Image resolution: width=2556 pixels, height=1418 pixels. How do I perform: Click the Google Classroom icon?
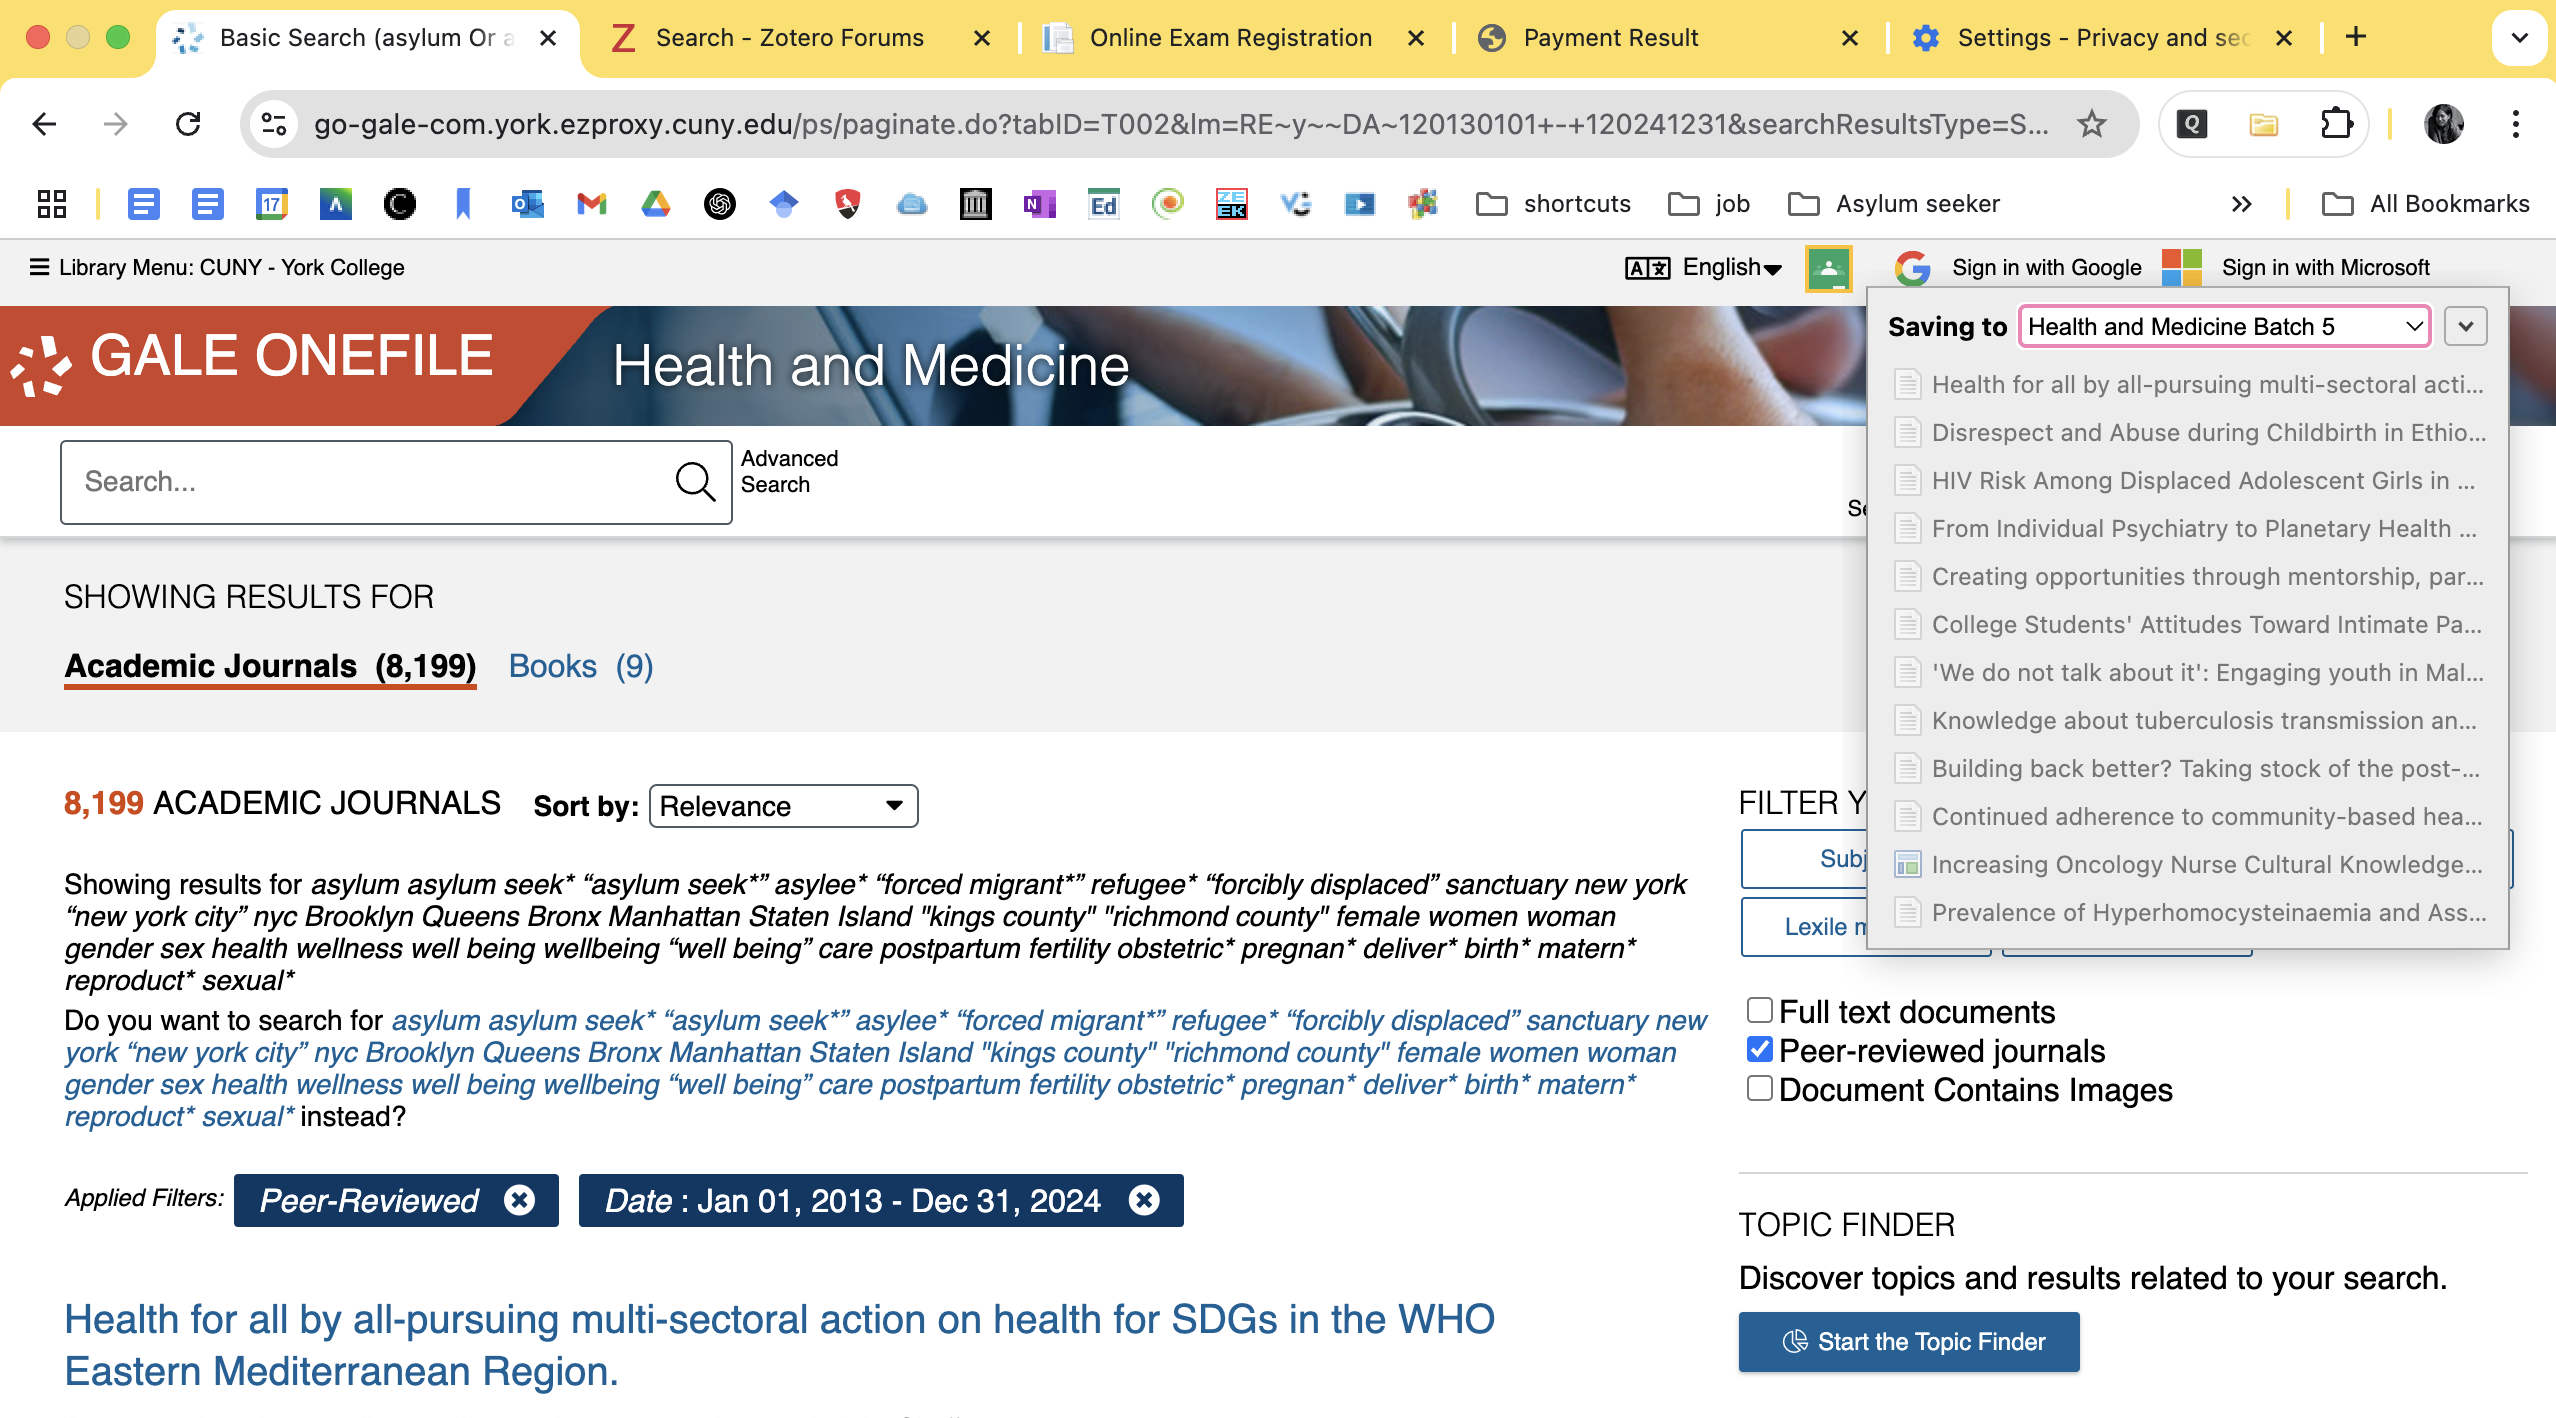tap(1828, 268)
